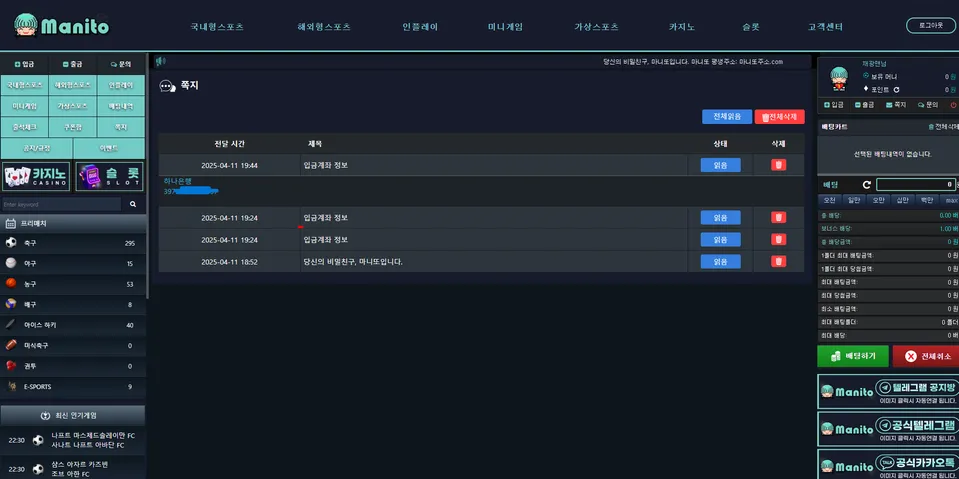Open the 슬롯 slot machine banner

(x=109, y=176)
